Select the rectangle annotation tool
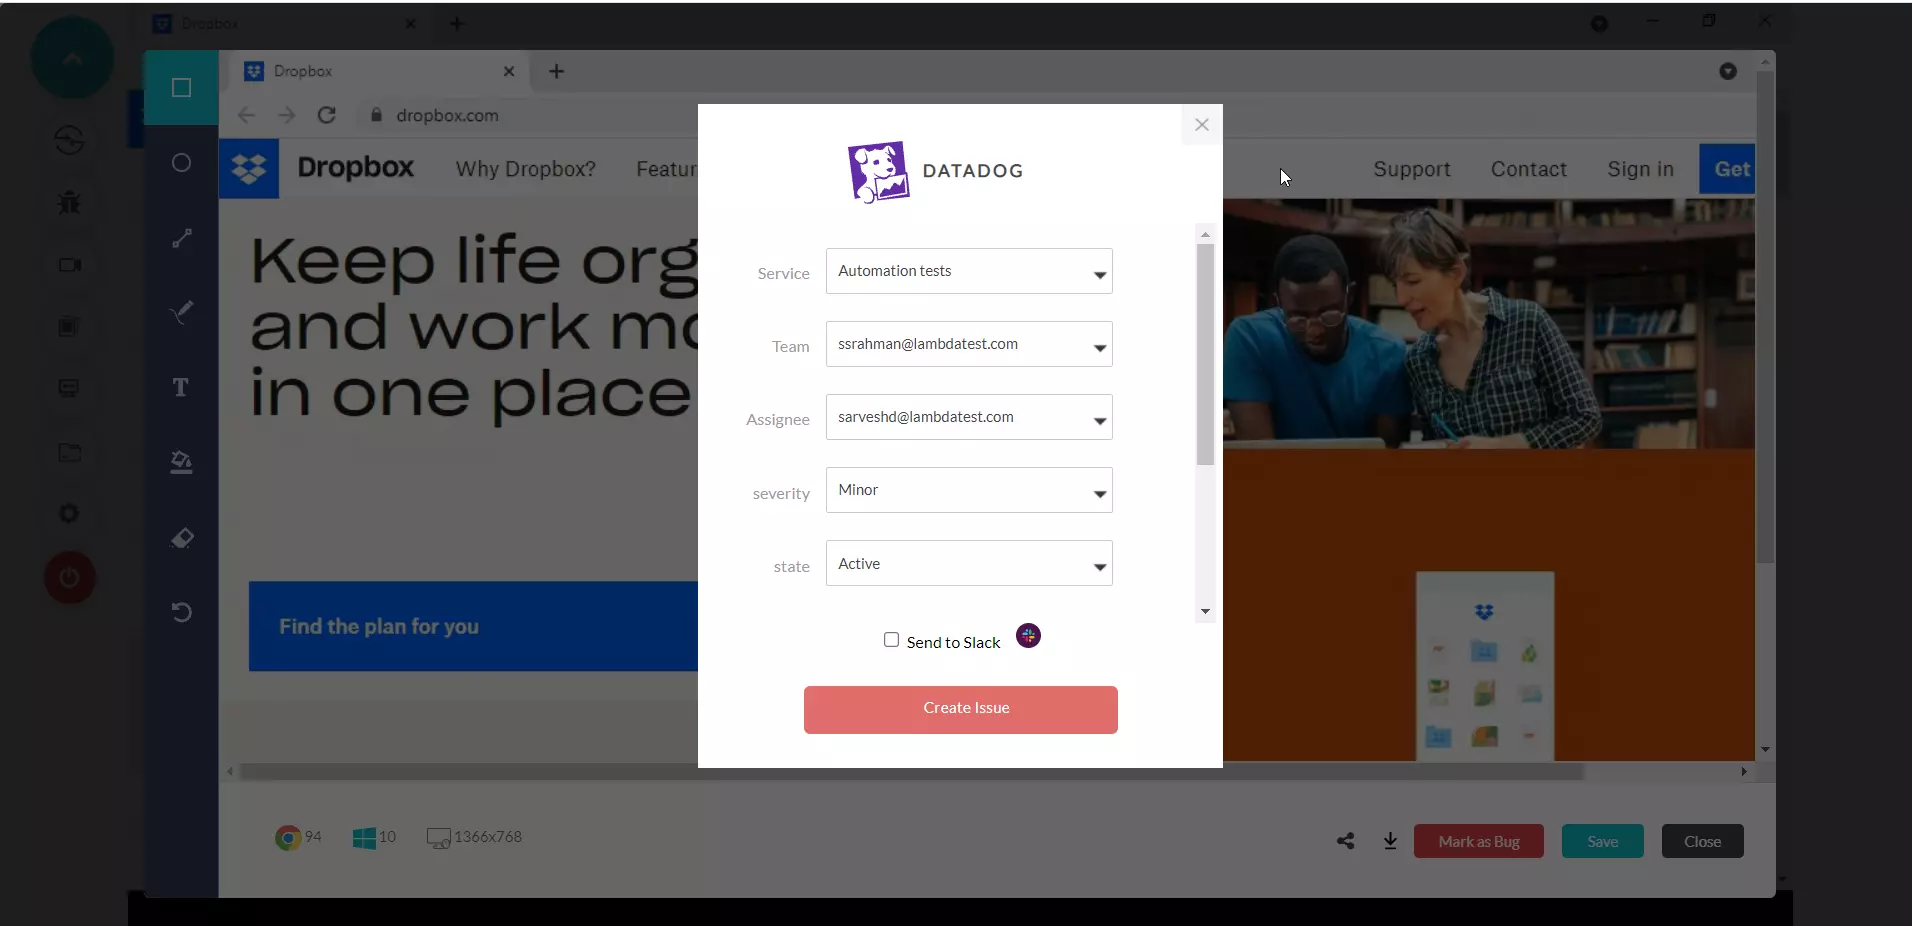The image size is (1912, 926). 181,88
